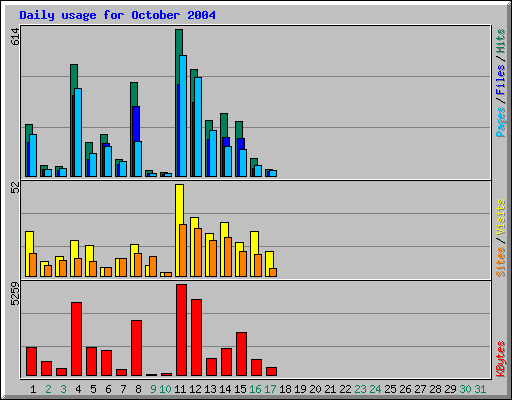
Task: Click the red KBytes bar for day 4
Action: 76,339
